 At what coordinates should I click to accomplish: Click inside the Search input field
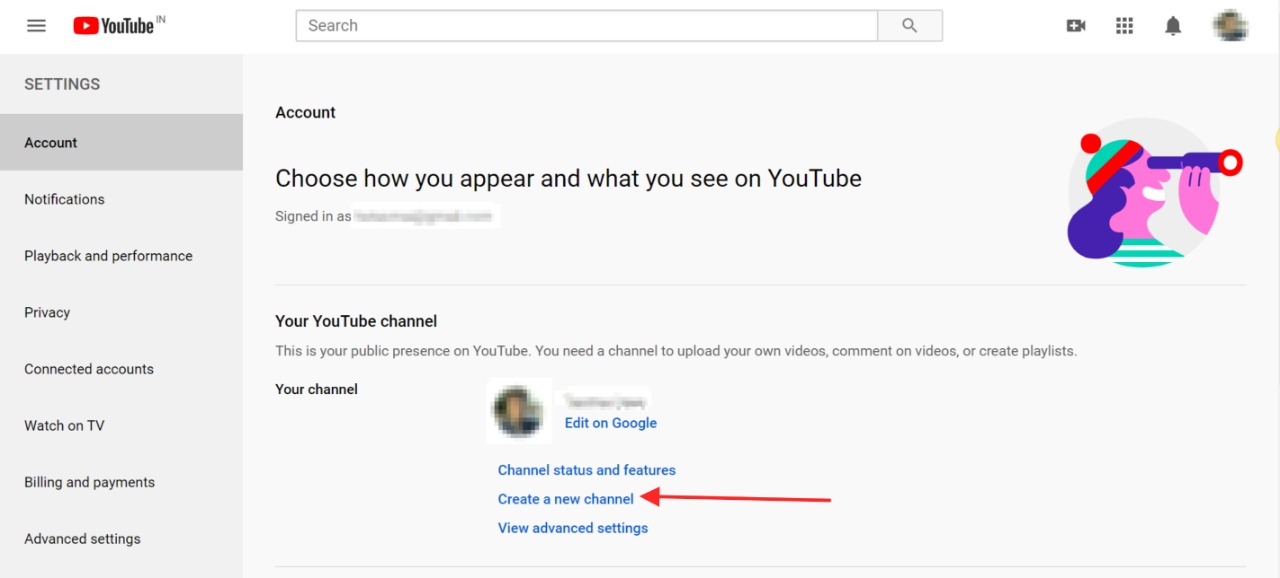[585, 25]
